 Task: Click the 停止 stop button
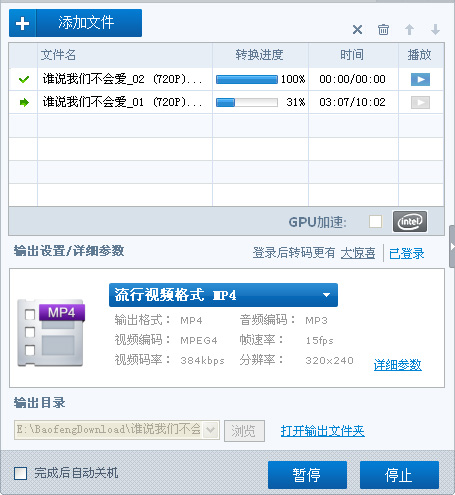(x=399, y=475)
